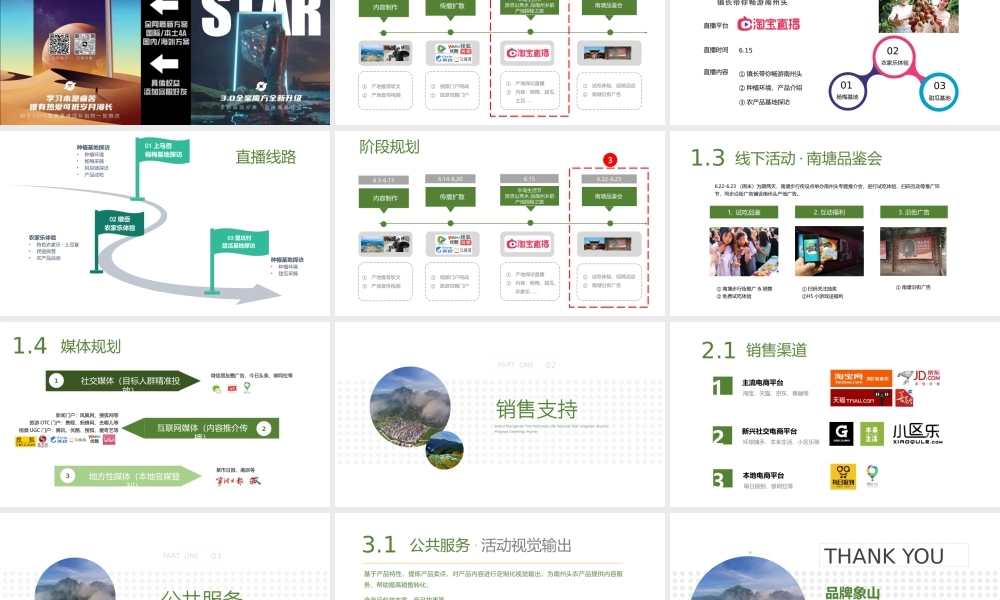Click the red circled number 3 badge
This screenshot has width=1000, height=600.
[x=609, y=160]
